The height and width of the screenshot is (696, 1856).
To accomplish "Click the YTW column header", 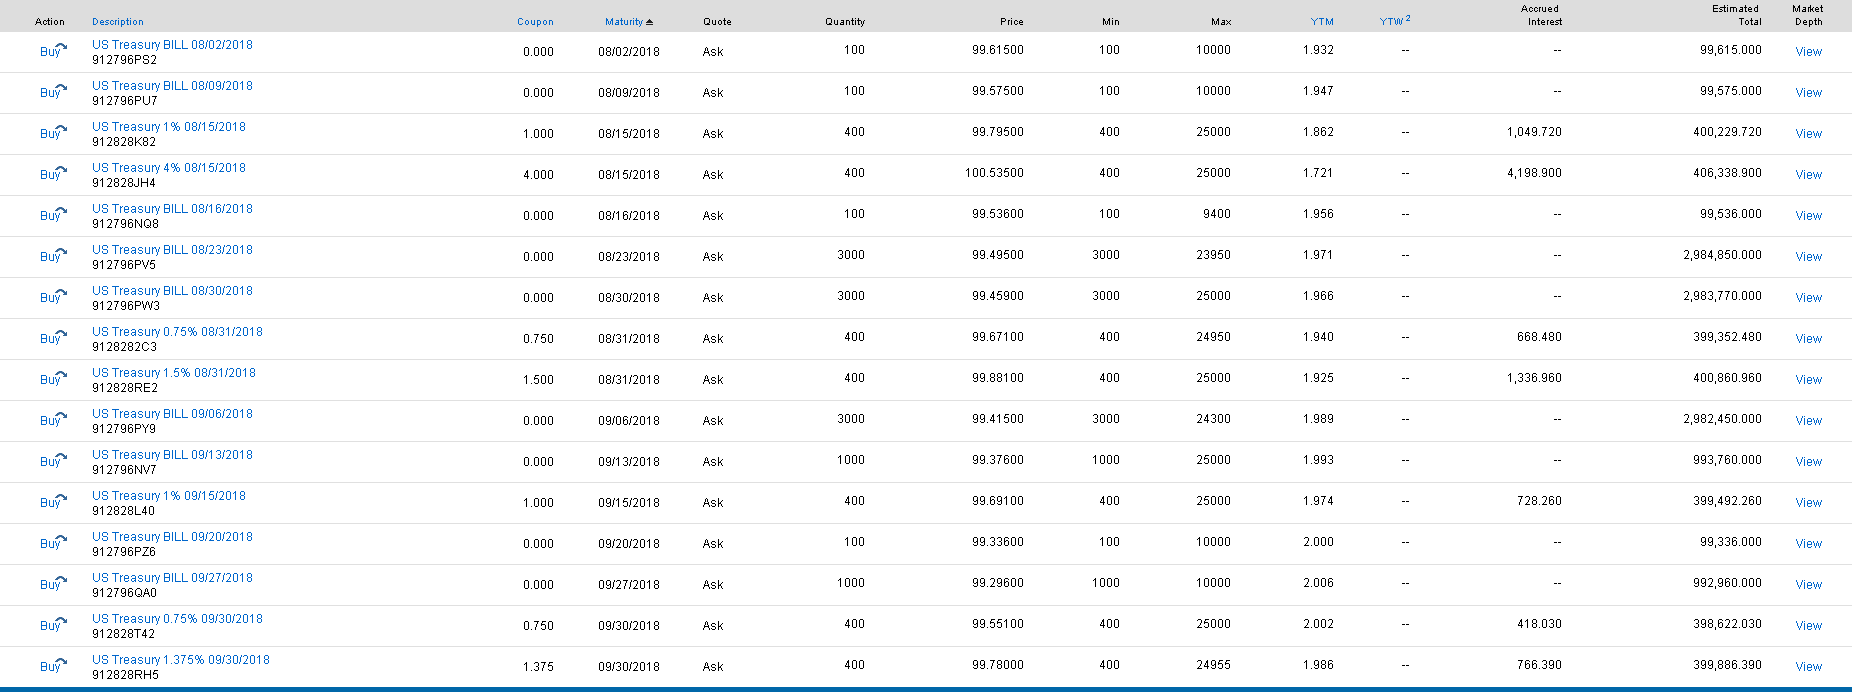I will [1392, 22].
